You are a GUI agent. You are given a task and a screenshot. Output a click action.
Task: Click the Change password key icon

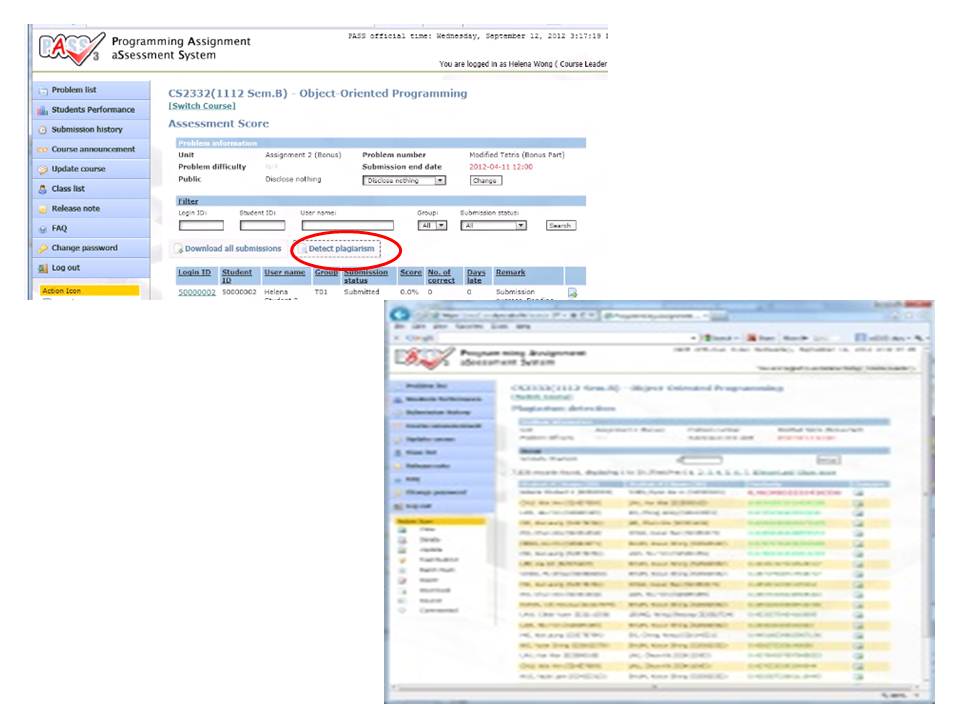tap(43, 248)
